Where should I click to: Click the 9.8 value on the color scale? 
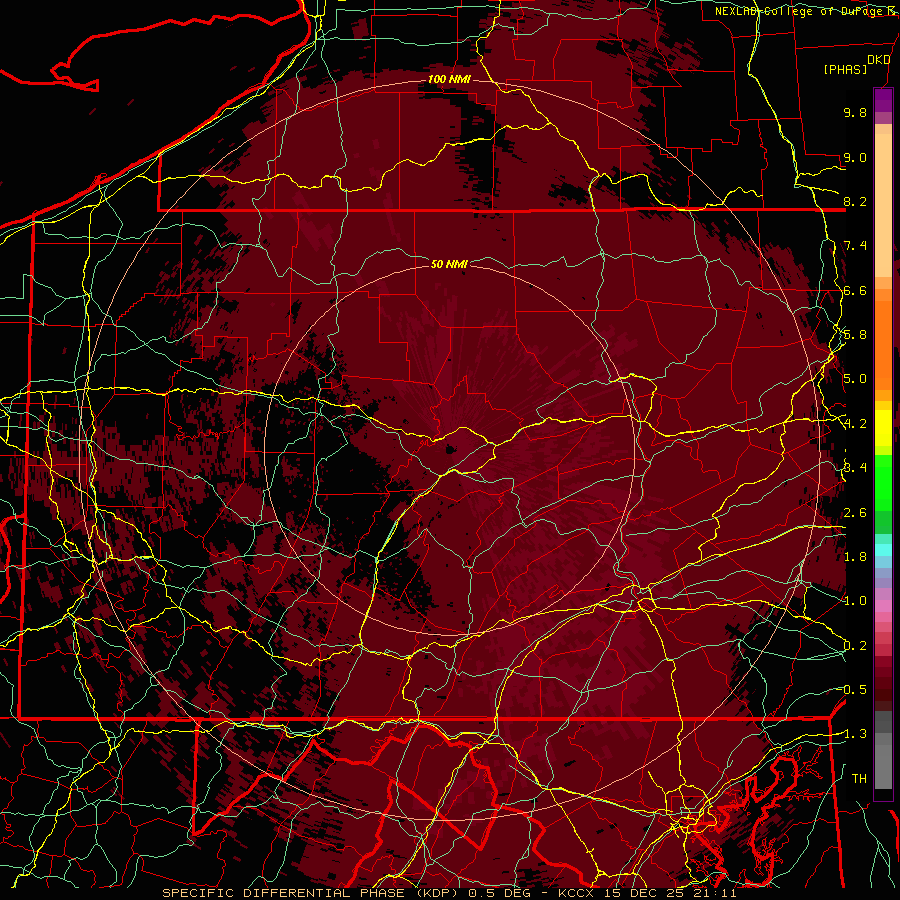855,112
